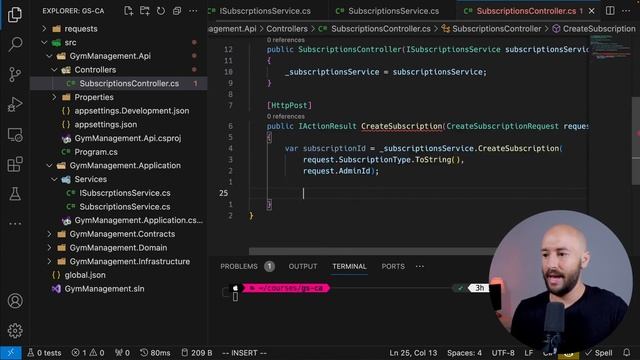This screenshot has height=360, width=640.
Task: Split the editor to the right
Action: point(610,11)
